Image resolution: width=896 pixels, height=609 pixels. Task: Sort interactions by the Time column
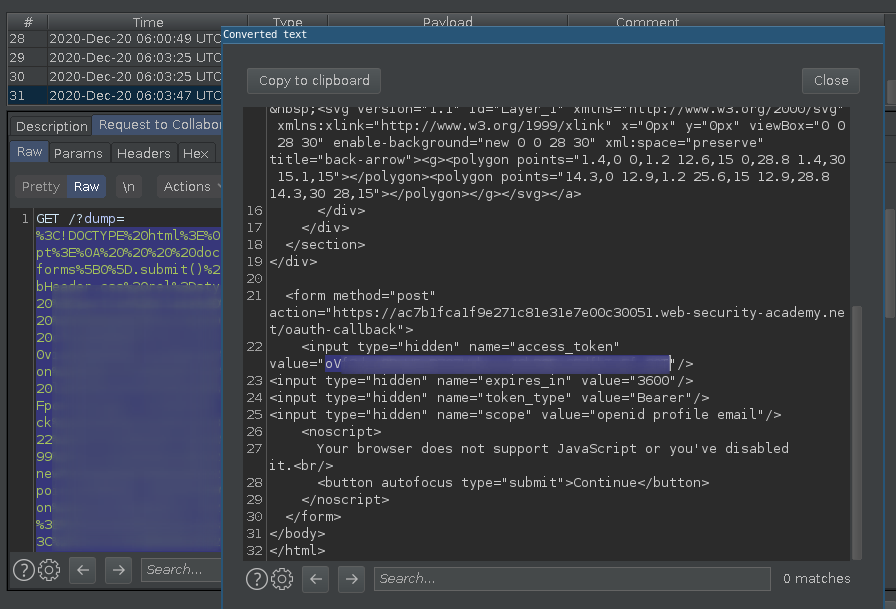148,22
